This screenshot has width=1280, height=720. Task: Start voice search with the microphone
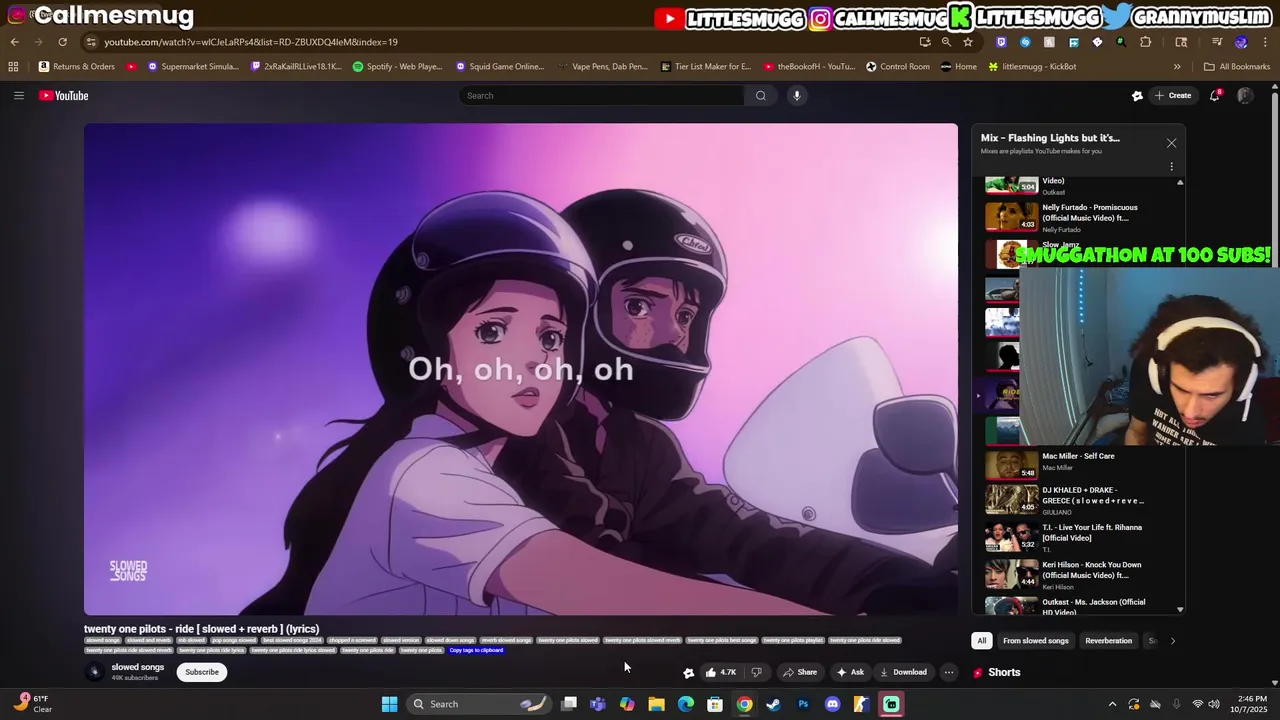[797, 96]
